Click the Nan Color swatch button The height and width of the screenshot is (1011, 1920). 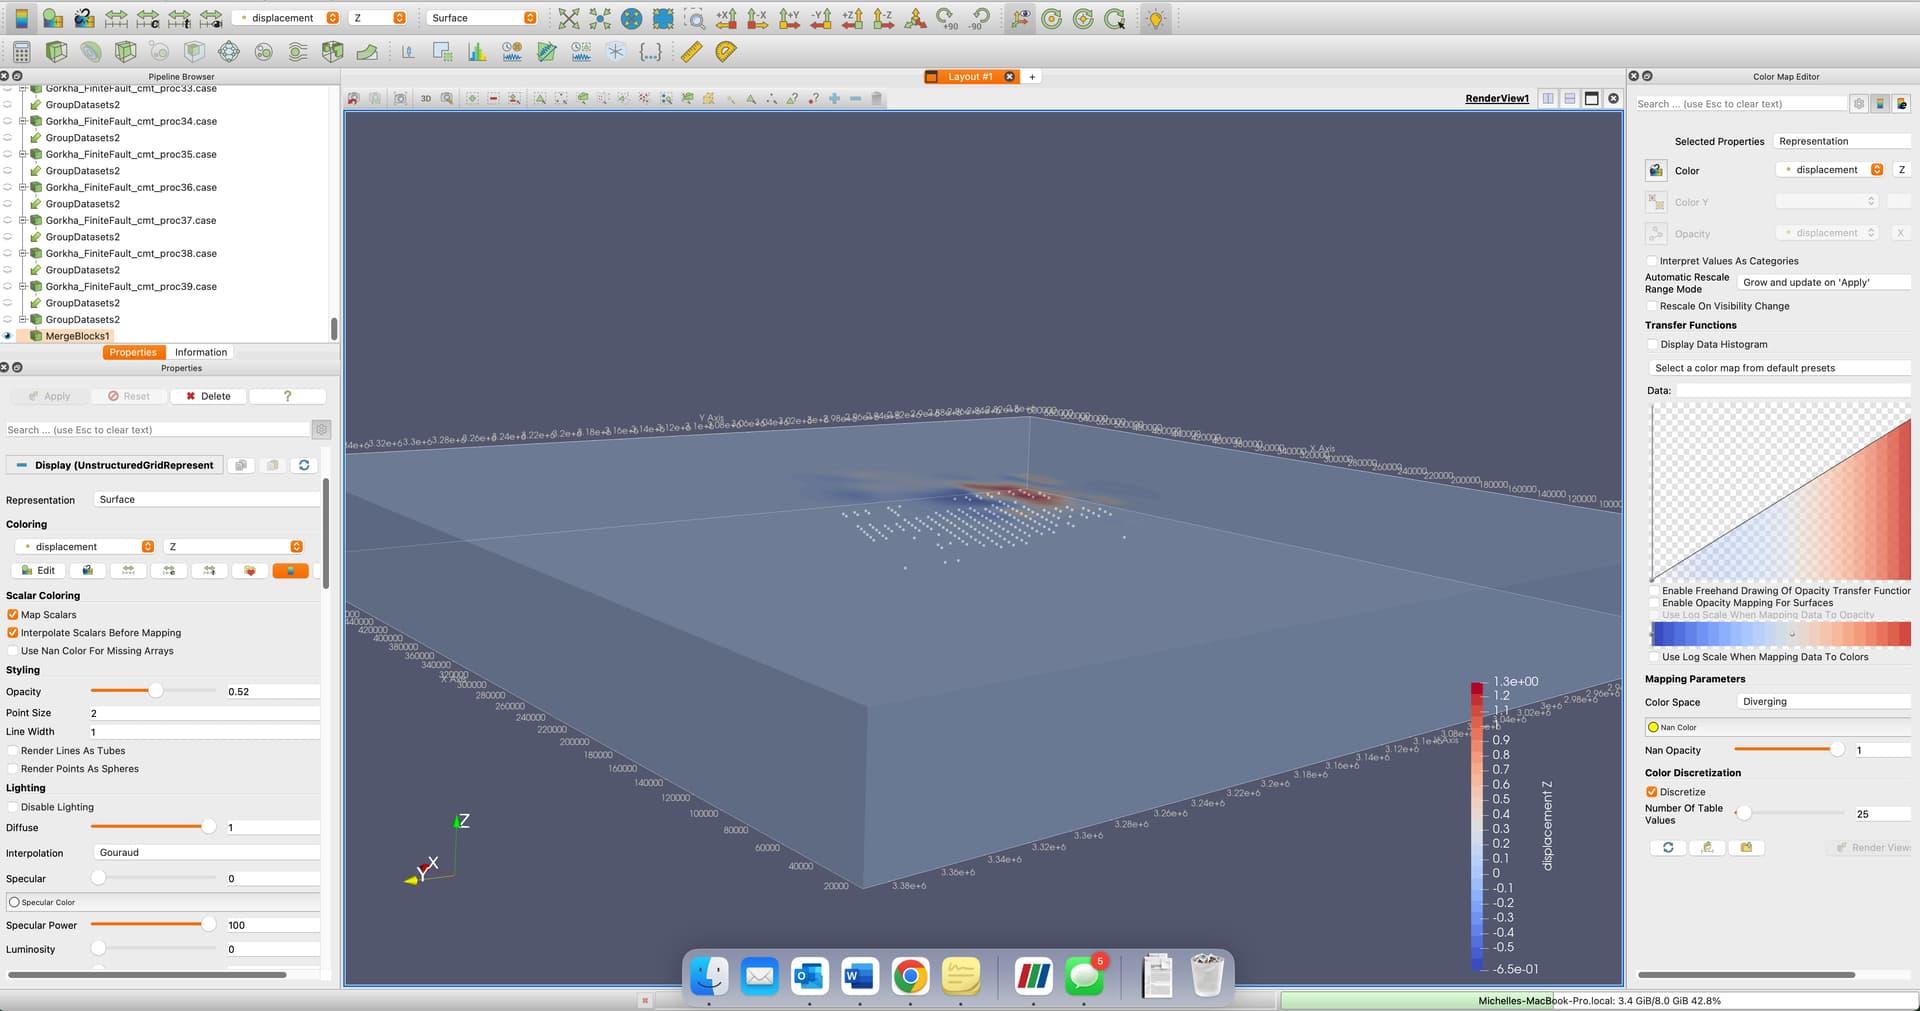click(x=1778, y=727)
